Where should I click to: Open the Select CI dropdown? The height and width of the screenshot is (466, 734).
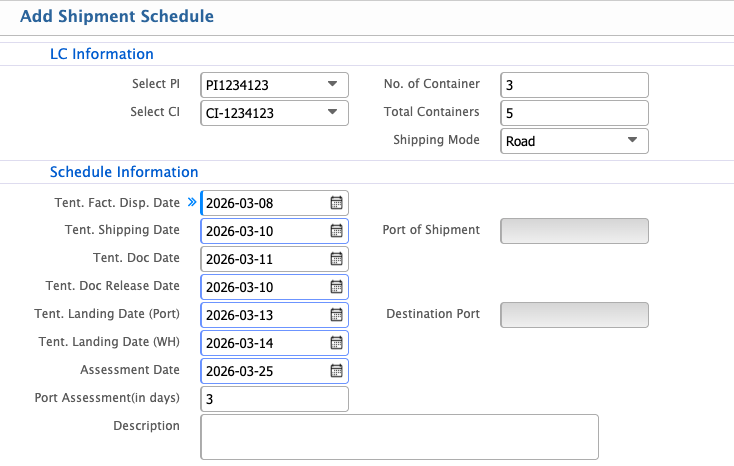point(332,113)
